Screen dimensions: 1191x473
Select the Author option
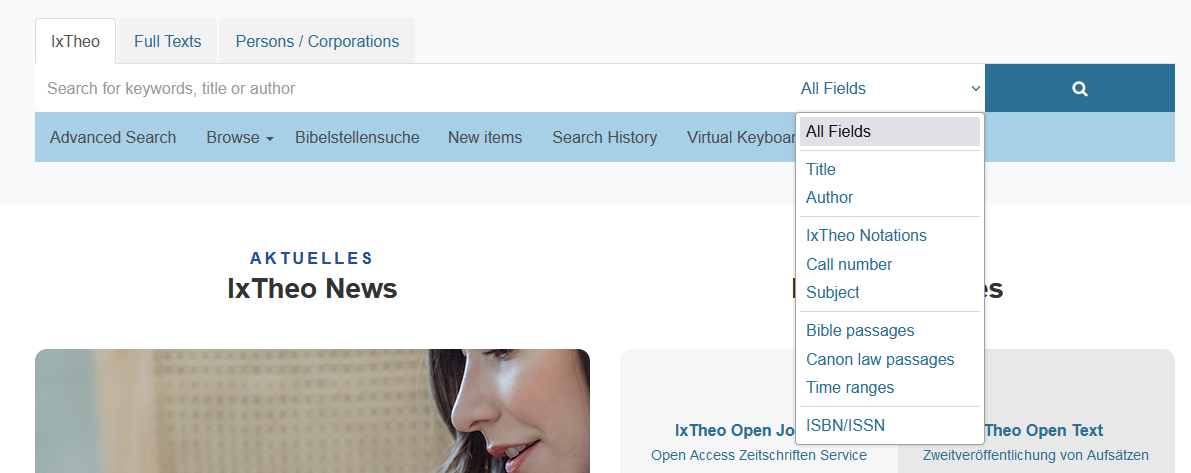coord(889,197)
